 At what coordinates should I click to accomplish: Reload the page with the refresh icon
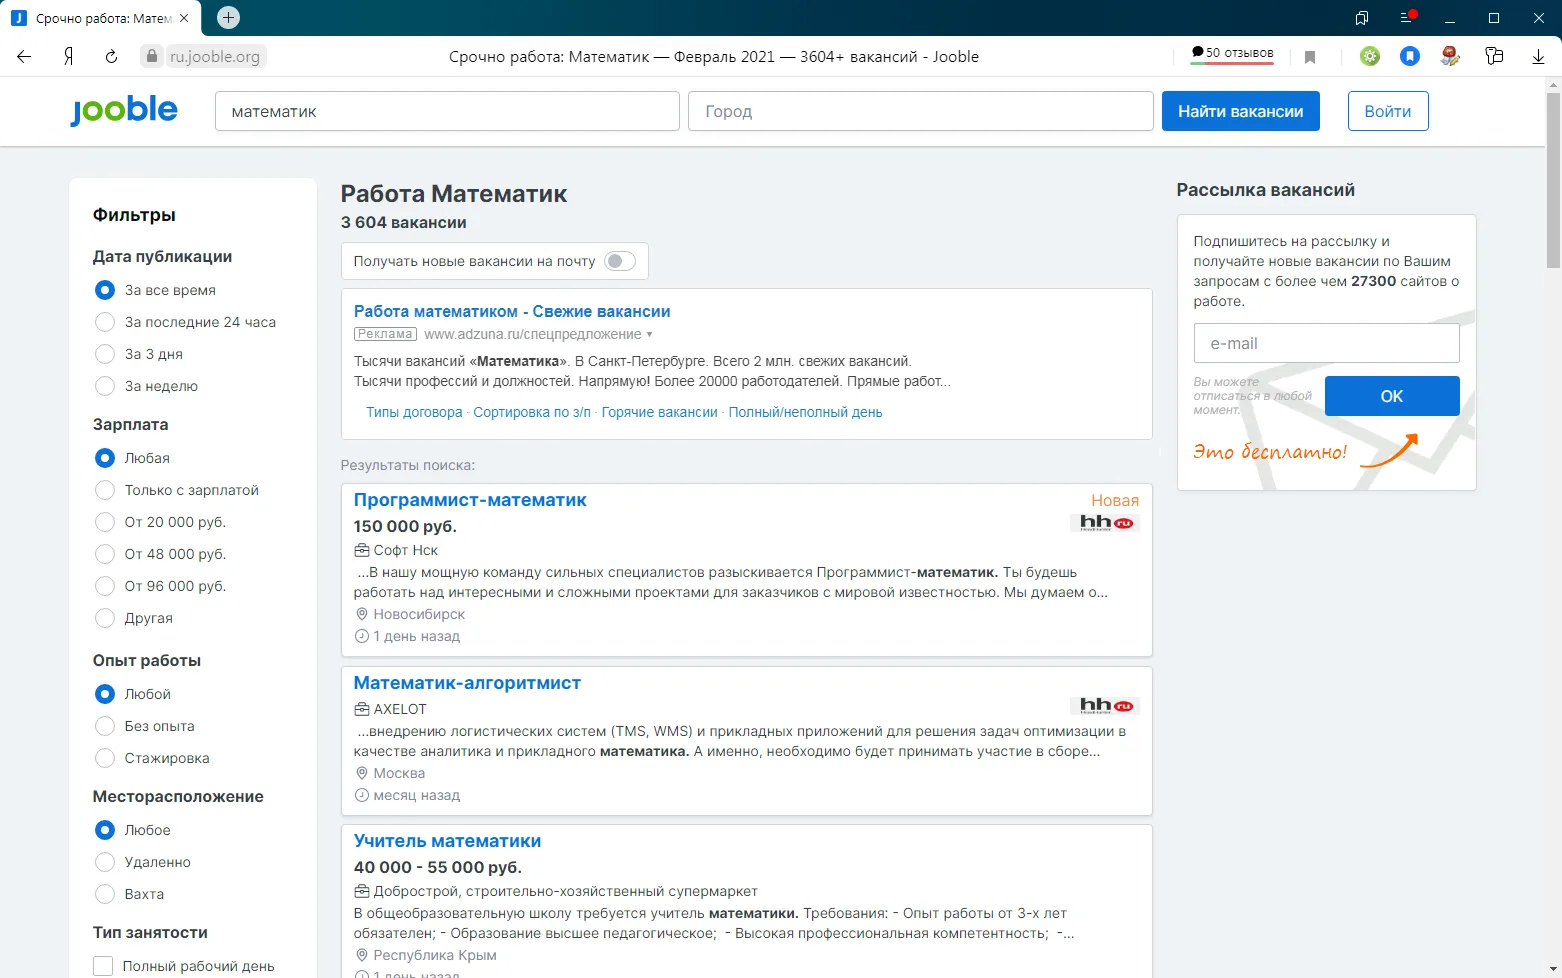pos(111,57)
